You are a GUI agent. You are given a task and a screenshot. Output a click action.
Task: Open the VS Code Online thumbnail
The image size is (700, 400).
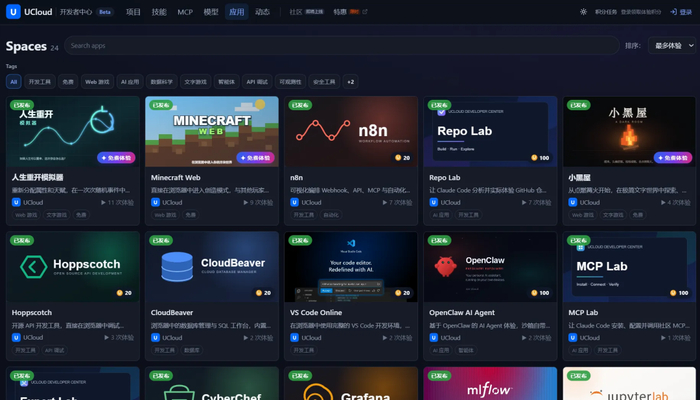351,267
